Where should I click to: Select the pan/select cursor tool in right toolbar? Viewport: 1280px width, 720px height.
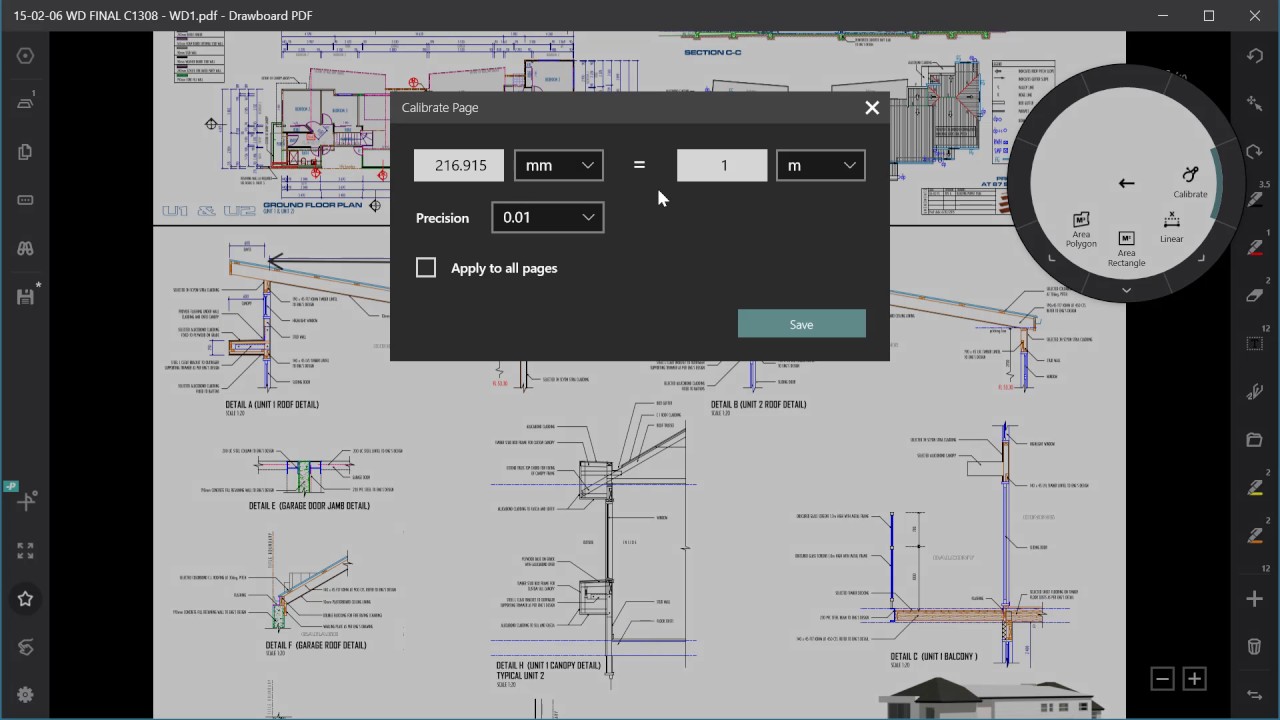point(1255,103)
